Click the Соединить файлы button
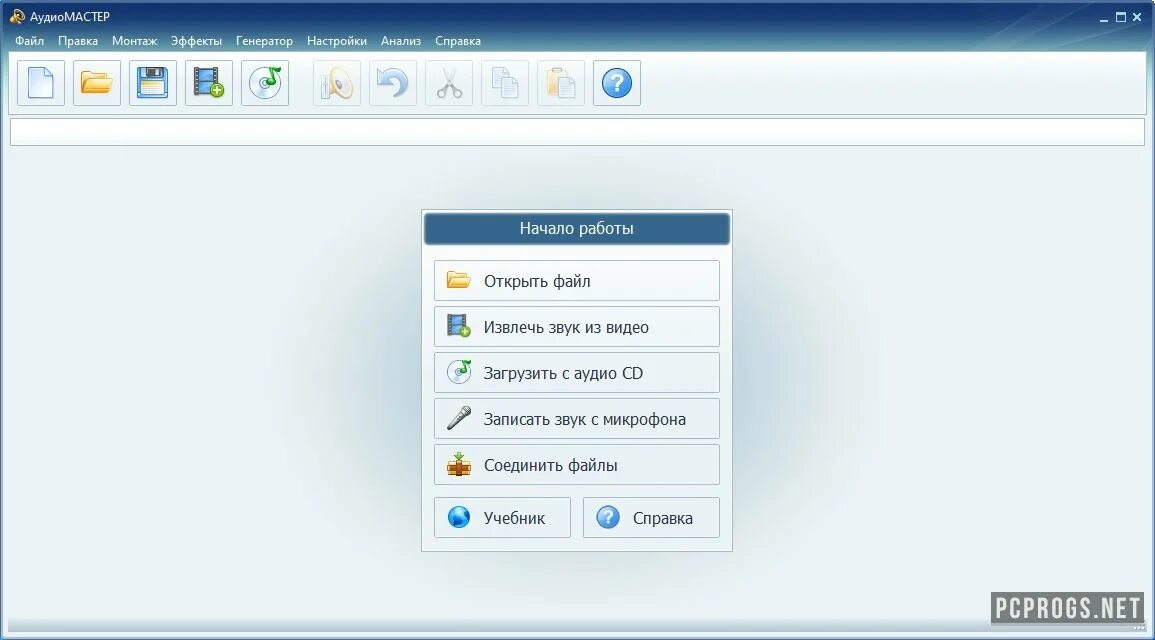The height and width of the screenshot is (640, 1155). (x=577, y=465)
